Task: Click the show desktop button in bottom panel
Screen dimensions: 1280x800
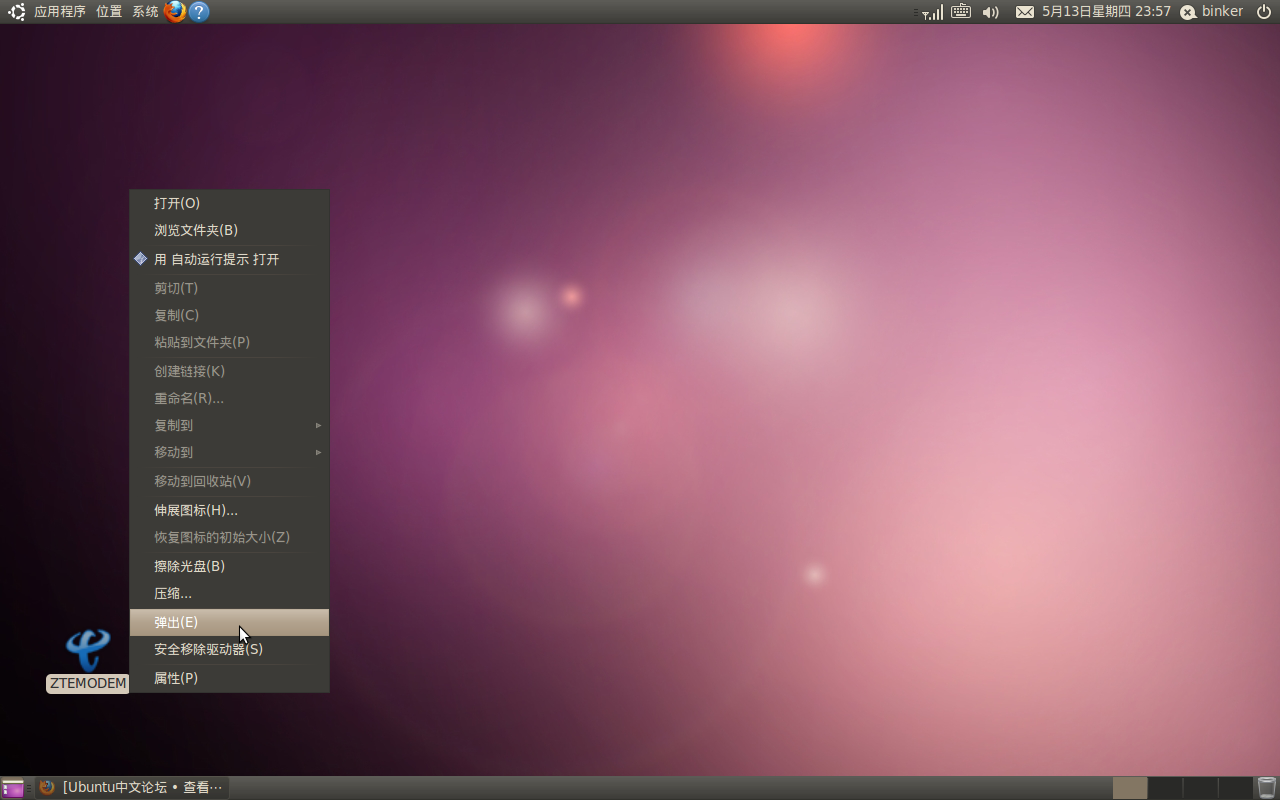Action: coord(13,788)
